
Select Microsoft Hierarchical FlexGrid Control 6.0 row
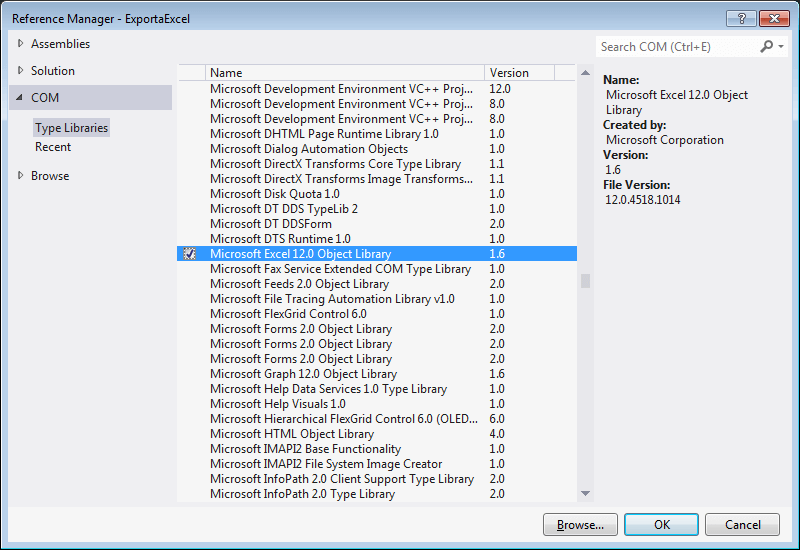point(377,419)
